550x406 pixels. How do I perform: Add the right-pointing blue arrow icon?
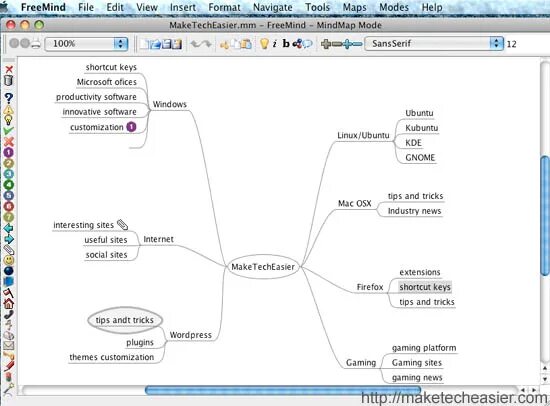(x=9, y=239)
